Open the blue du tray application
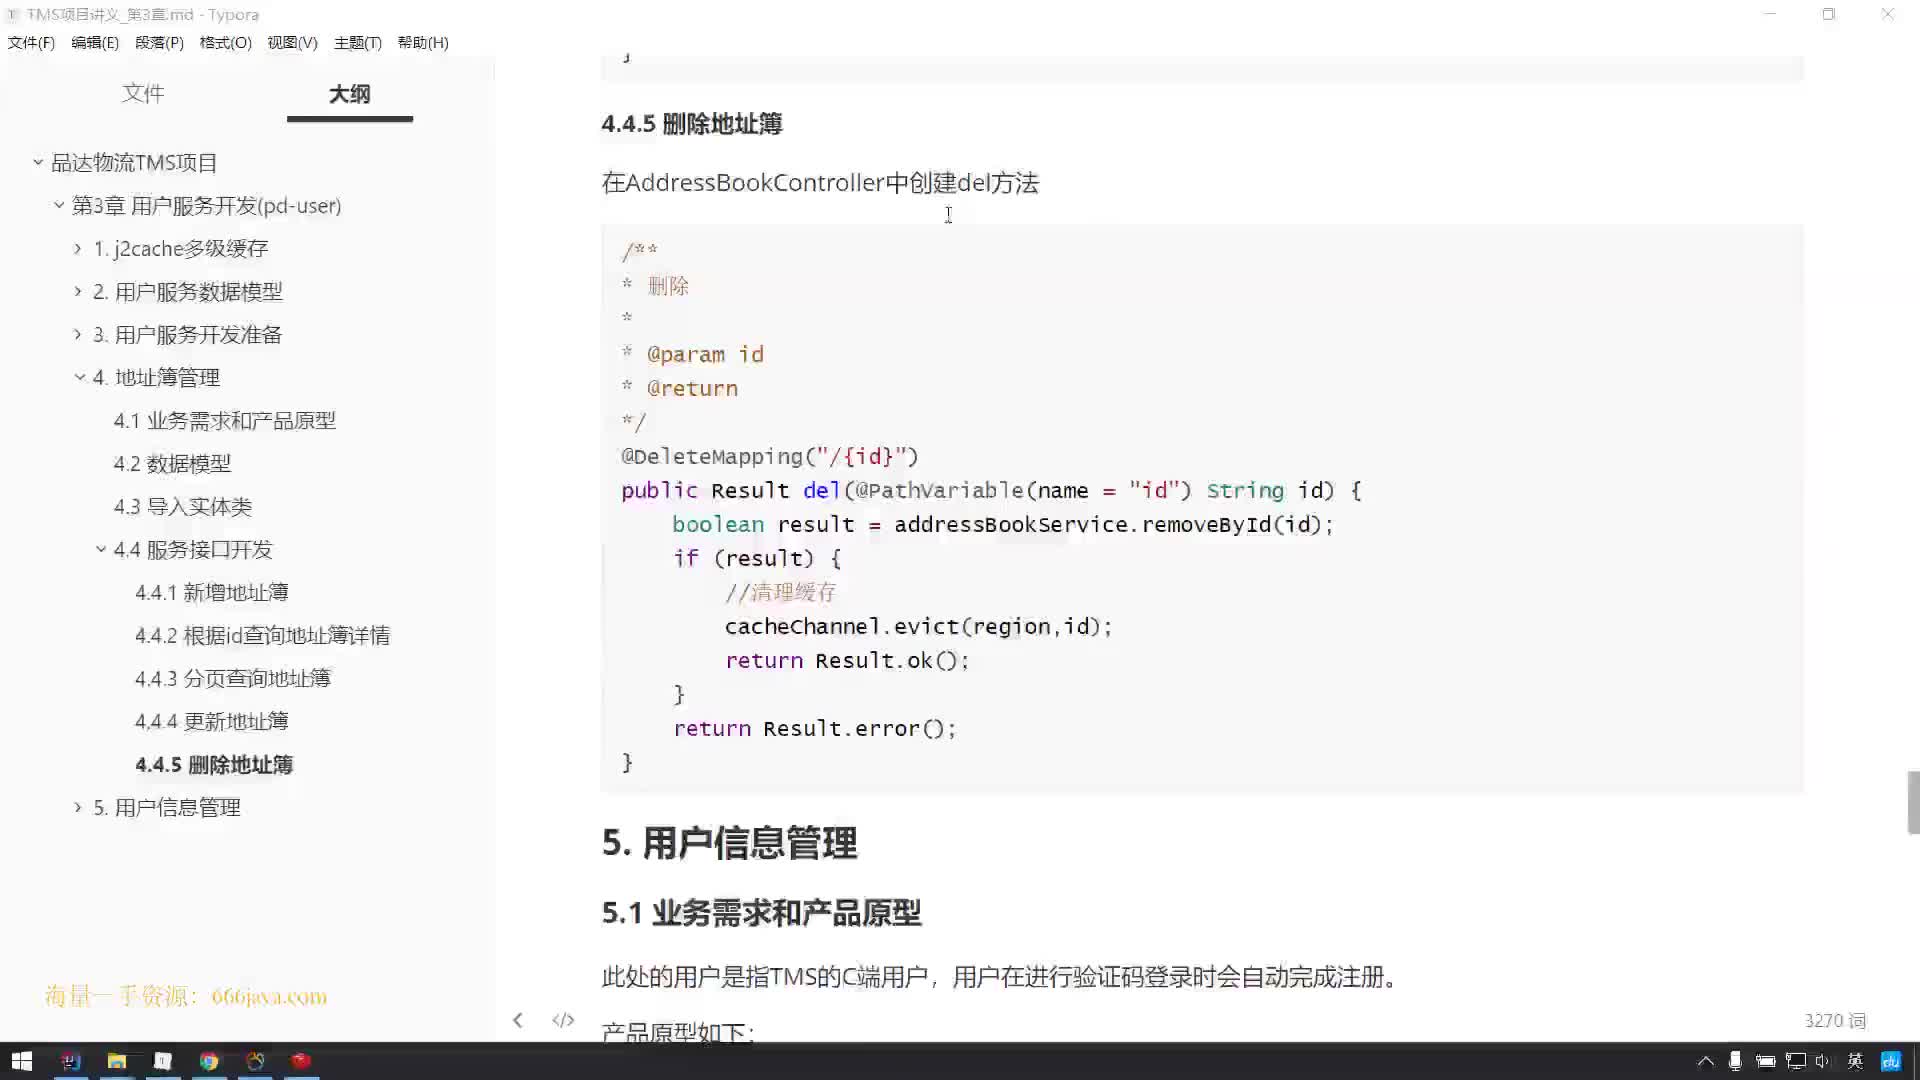 1890,1061
